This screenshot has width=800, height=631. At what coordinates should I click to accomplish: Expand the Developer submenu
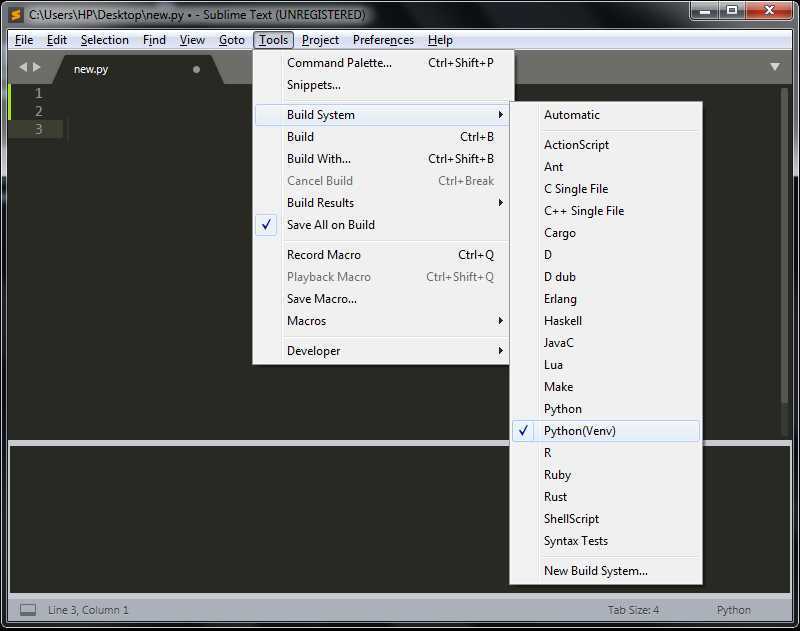(x=381, y=351)
